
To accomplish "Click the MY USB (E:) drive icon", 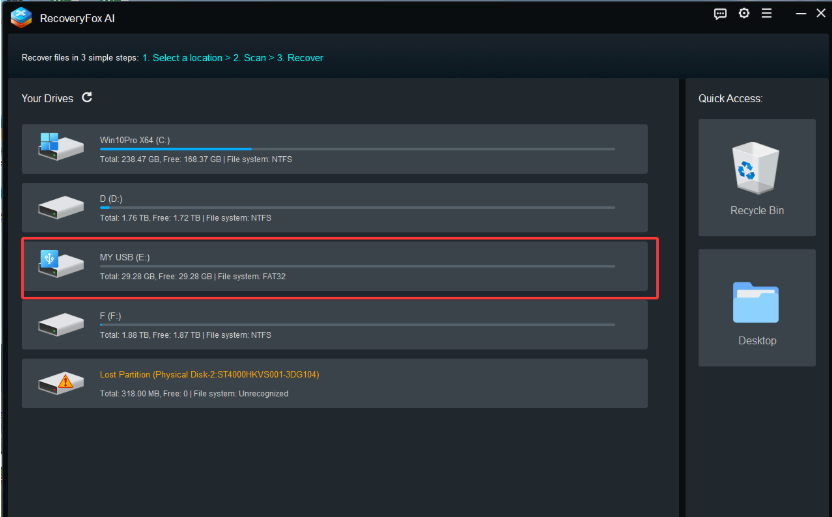I will click(60, 264).
